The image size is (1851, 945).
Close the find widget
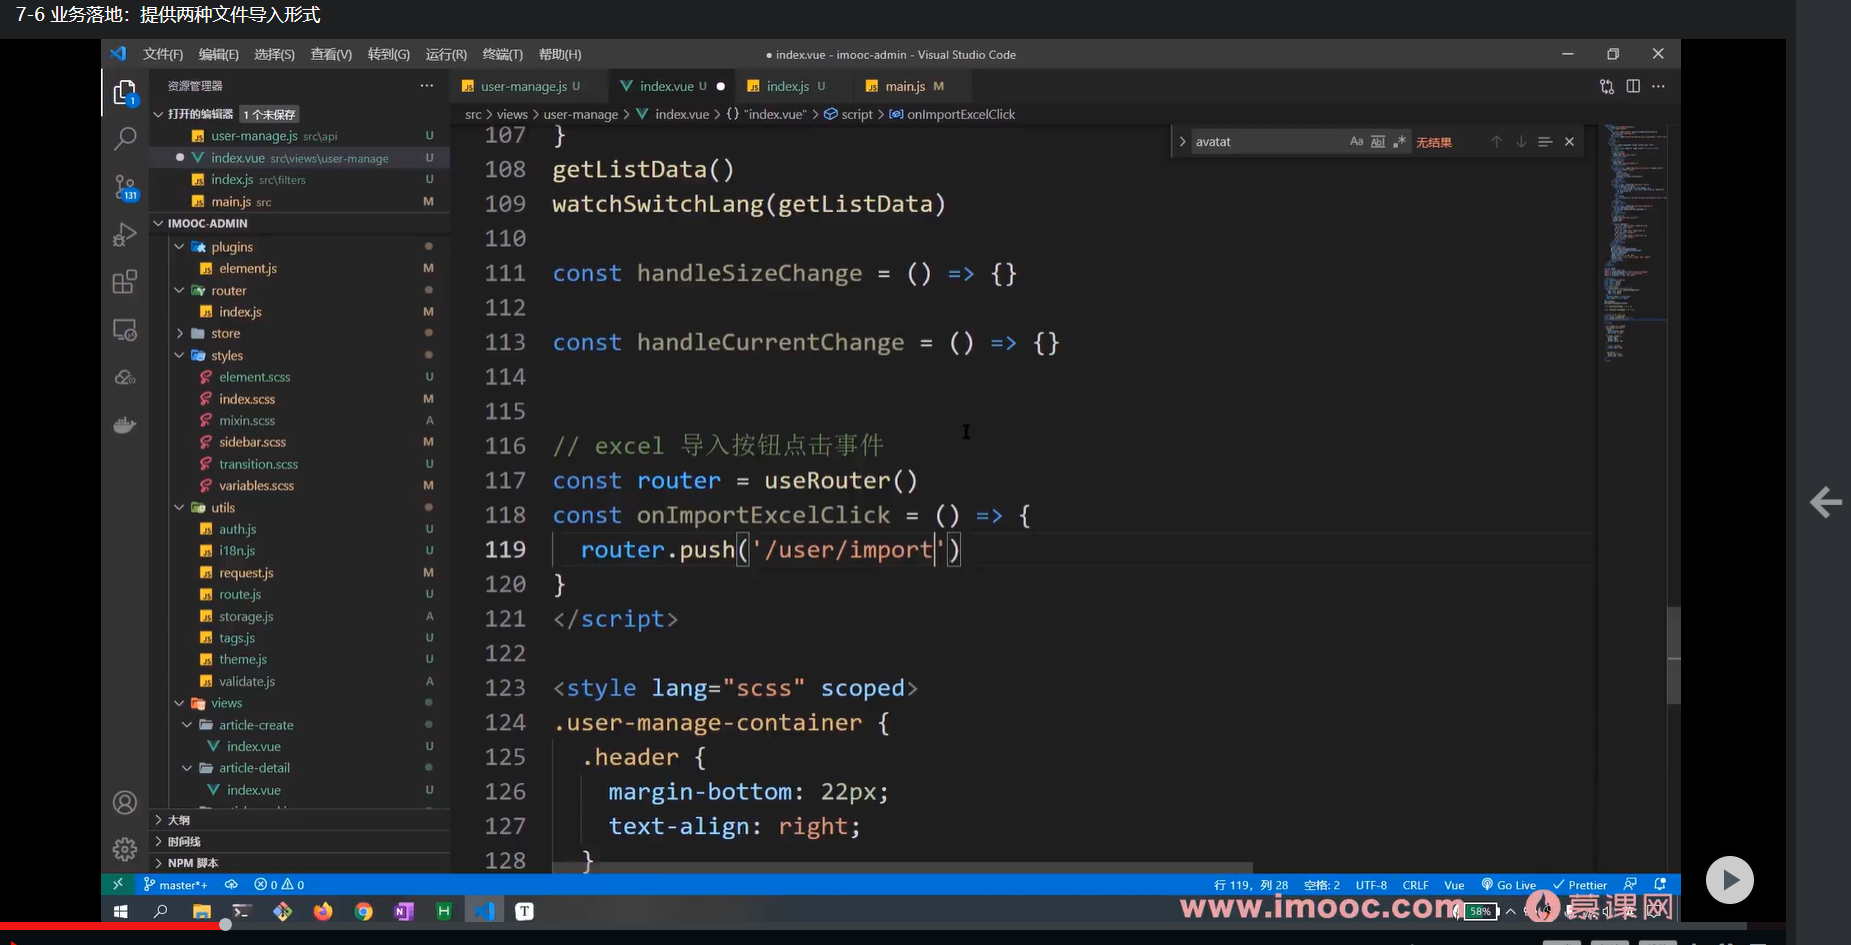tap(1569, 142)
